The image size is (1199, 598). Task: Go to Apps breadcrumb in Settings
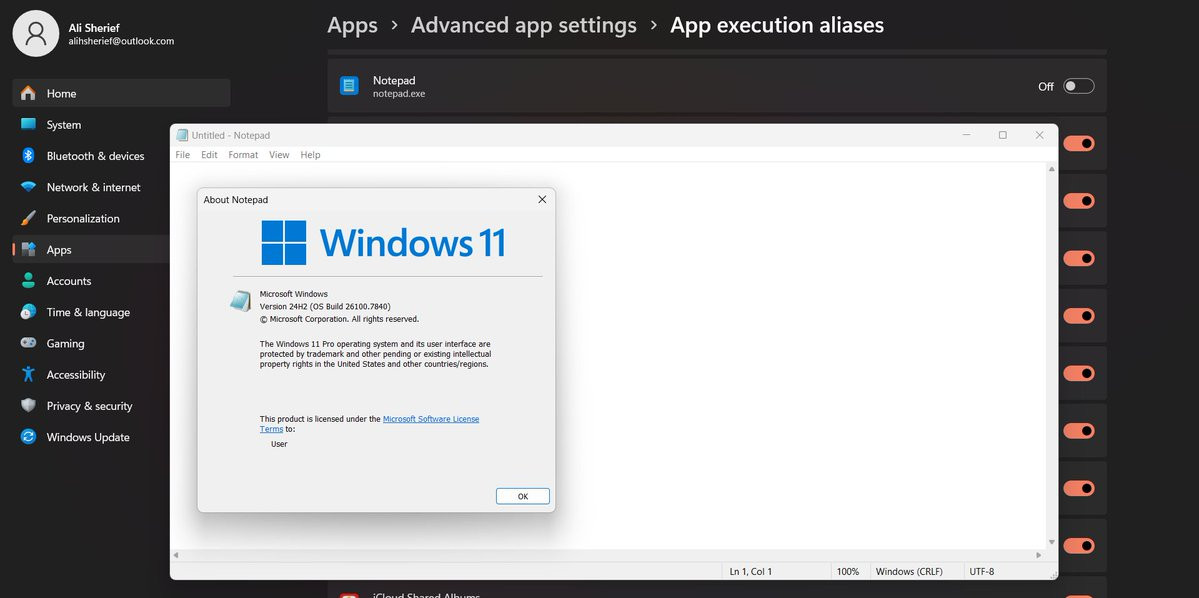pyautogui.click(x=353, y=25)
